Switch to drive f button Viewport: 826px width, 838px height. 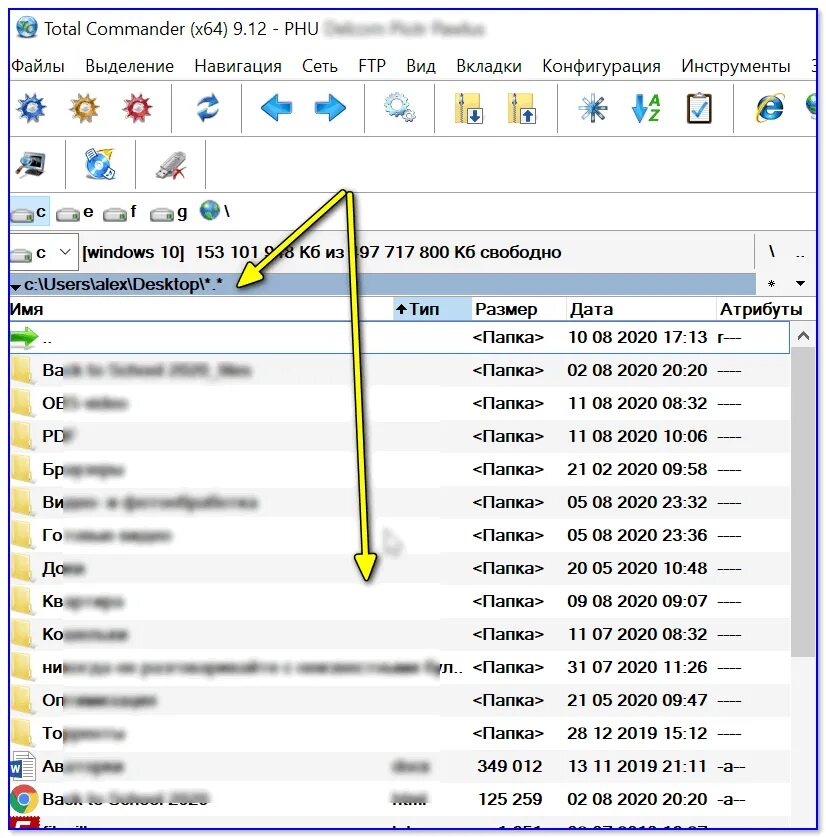121,213
